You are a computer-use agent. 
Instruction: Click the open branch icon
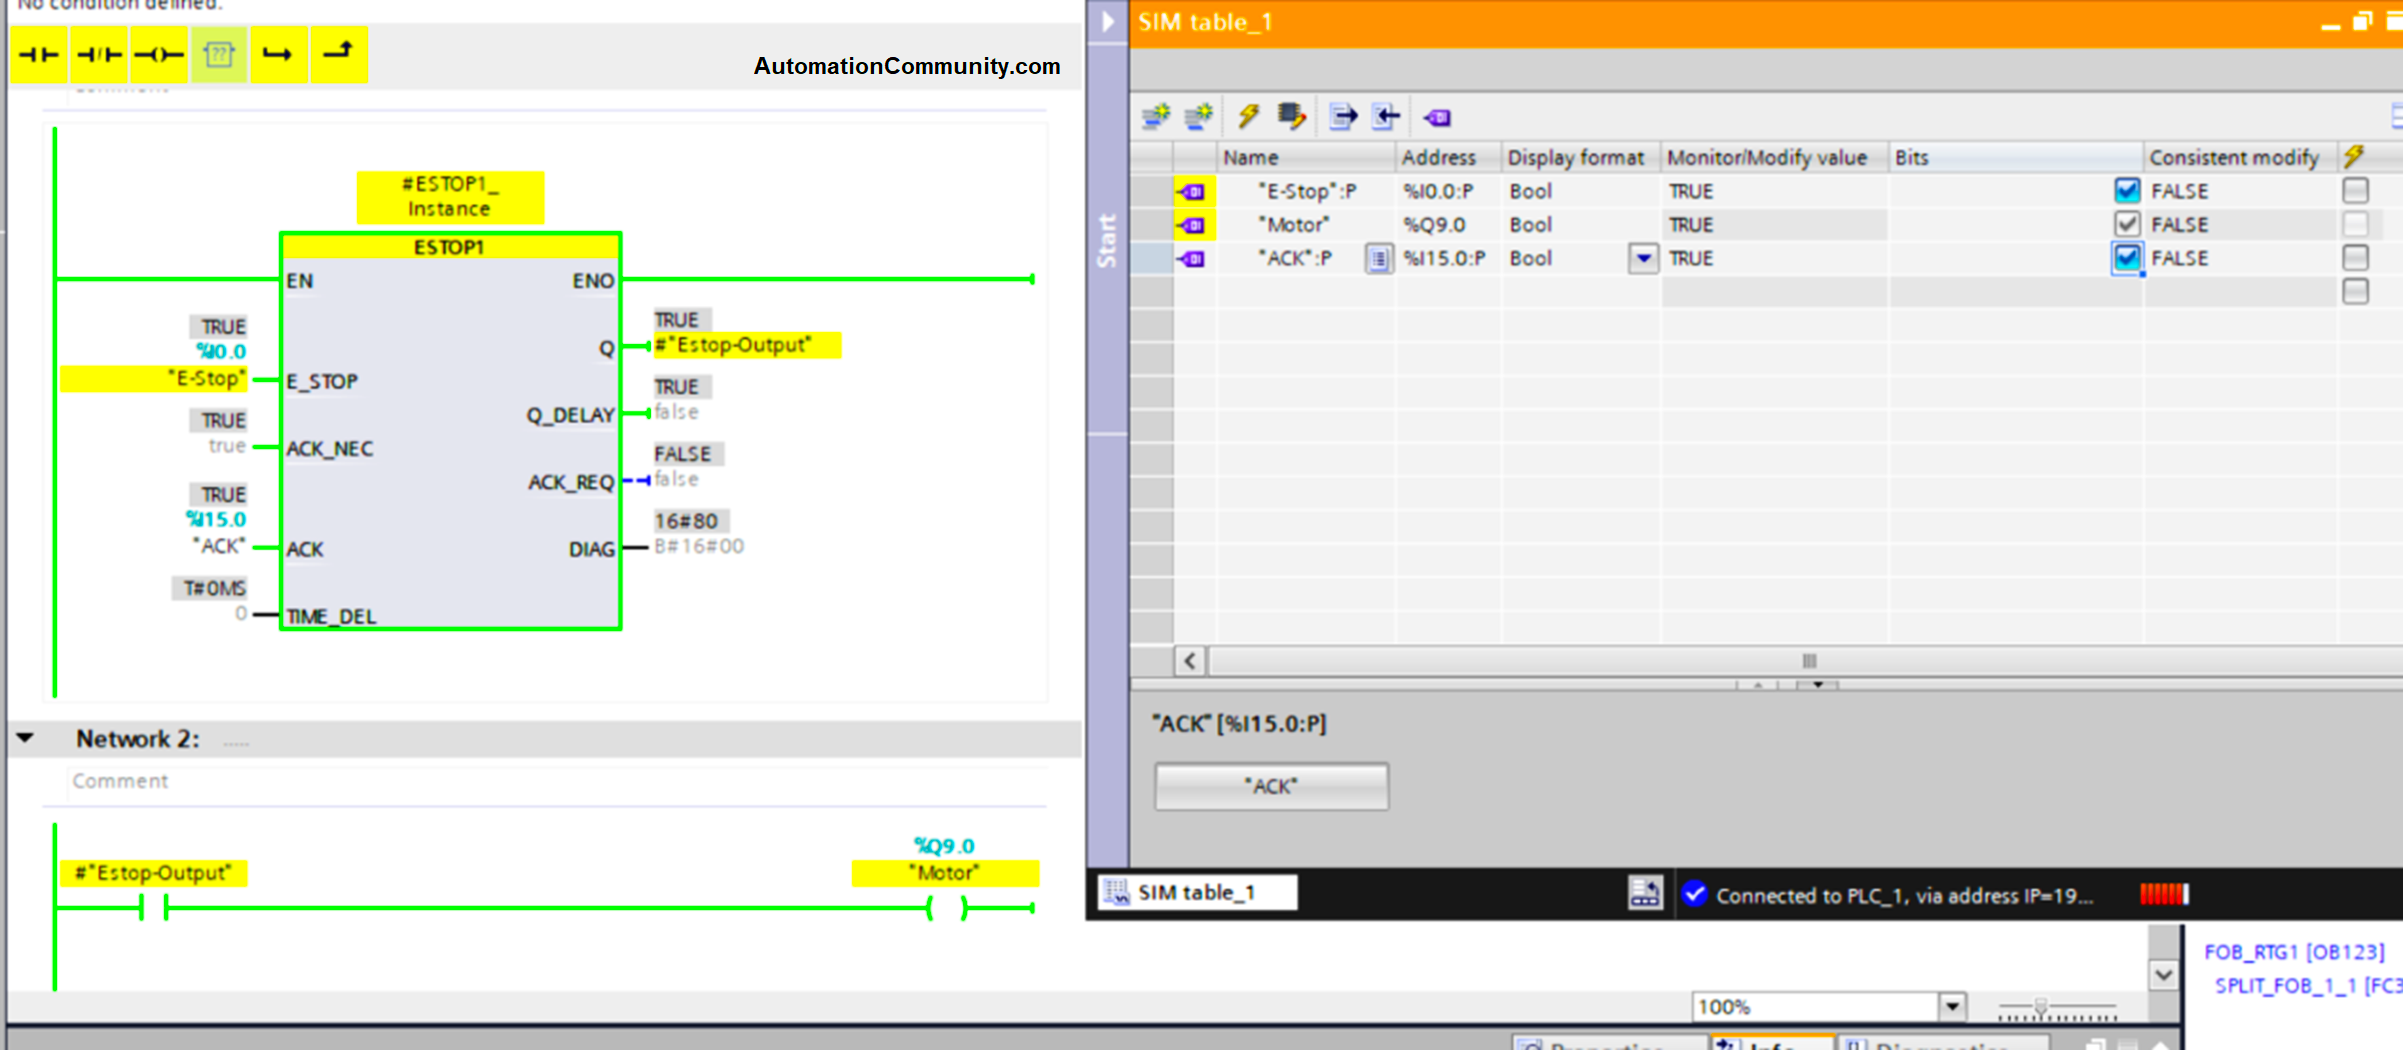click(x=278, y=55)
